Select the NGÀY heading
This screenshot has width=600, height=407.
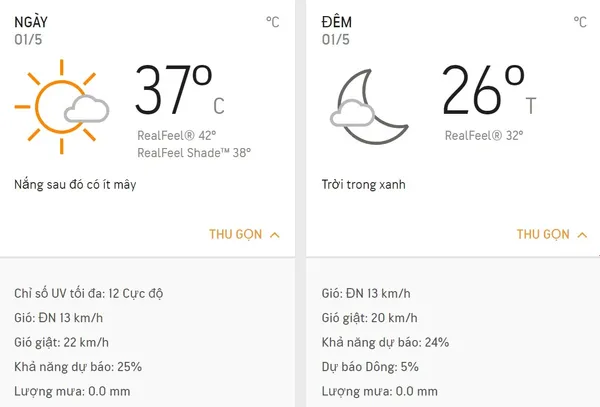pos(31,22)
